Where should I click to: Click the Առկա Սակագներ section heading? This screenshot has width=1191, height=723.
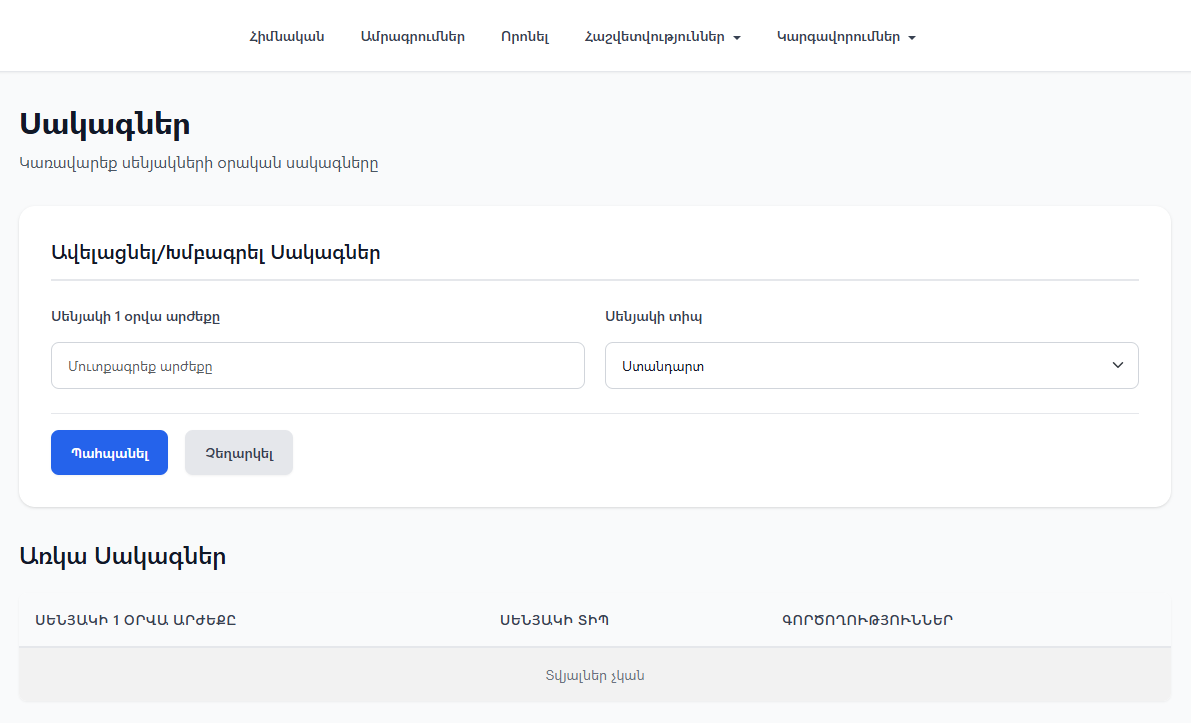tap(122, 557)
